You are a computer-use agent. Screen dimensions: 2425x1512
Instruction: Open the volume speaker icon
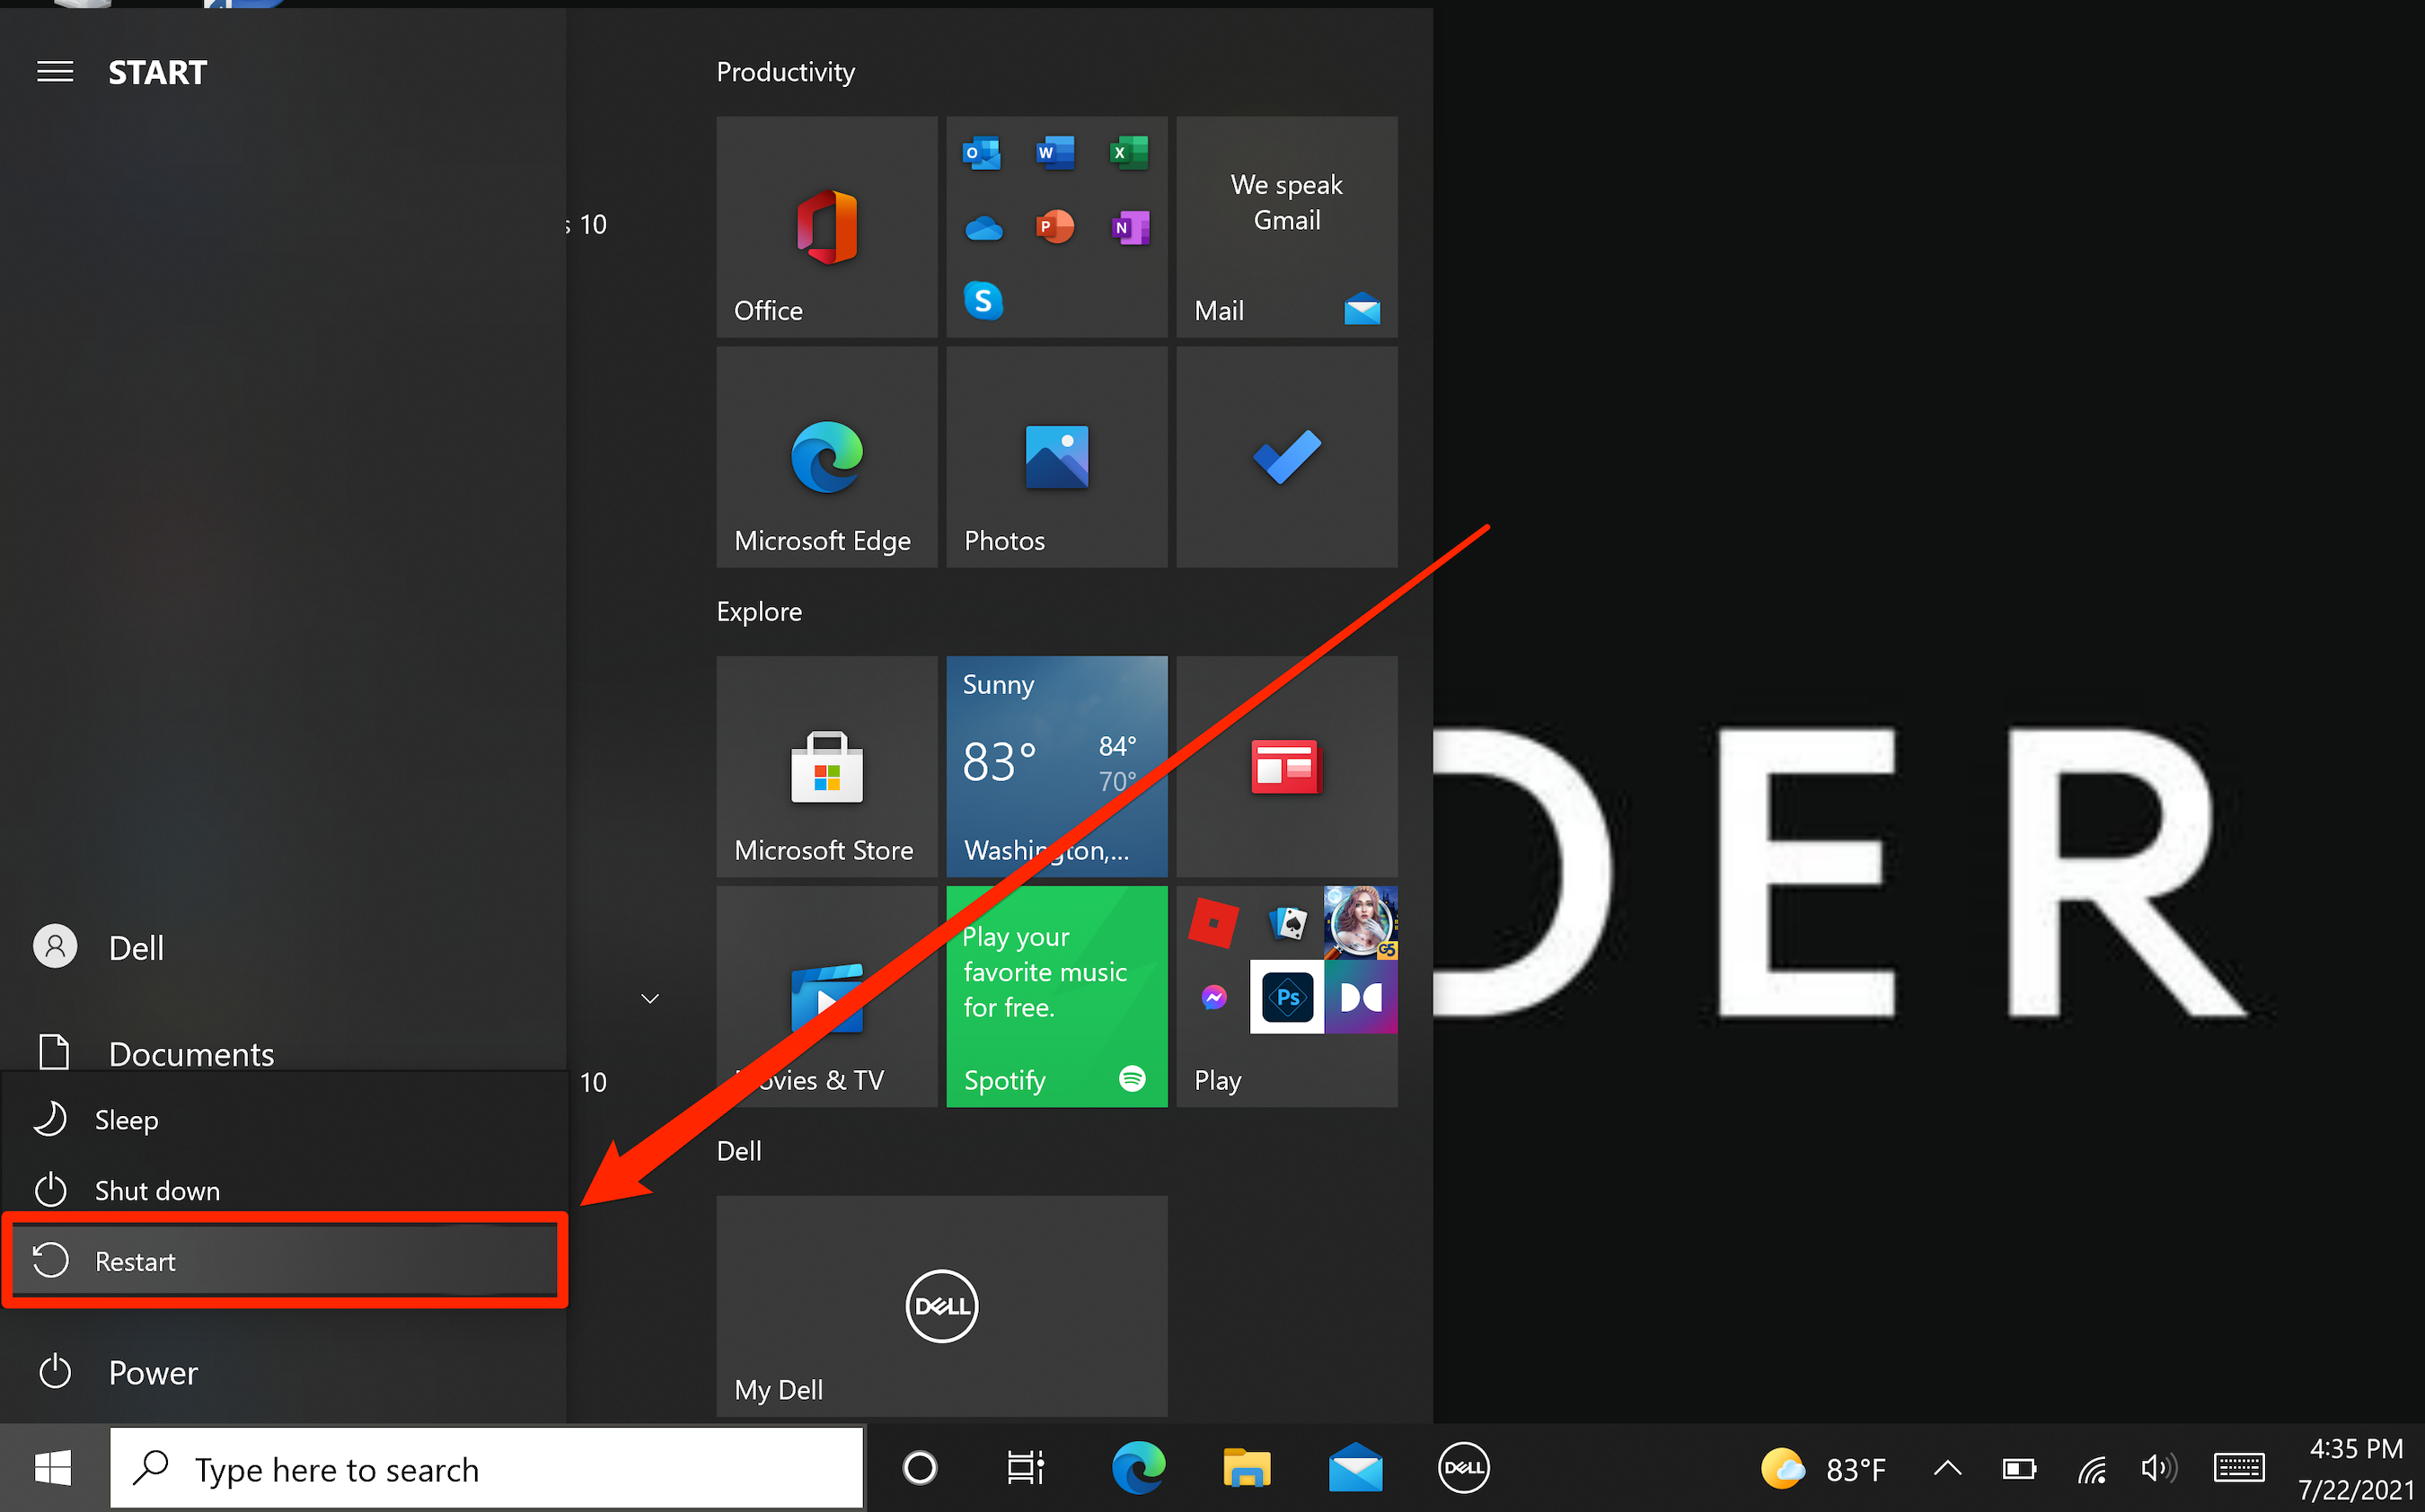(2158, 1468)
